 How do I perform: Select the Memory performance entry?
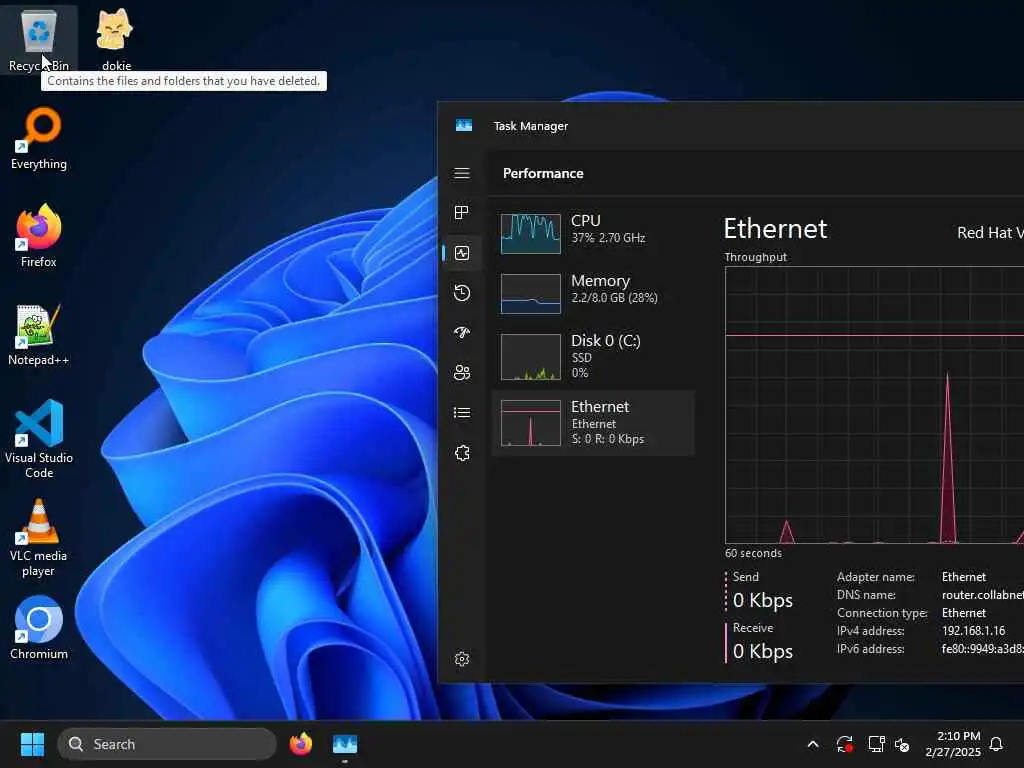pyautogui.click(x=593, y=293)
